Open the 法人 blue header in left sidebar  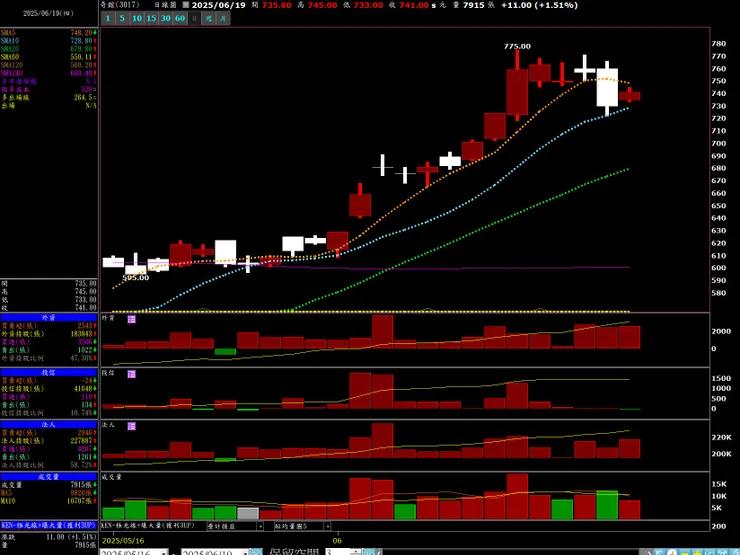tap(49, 425)
